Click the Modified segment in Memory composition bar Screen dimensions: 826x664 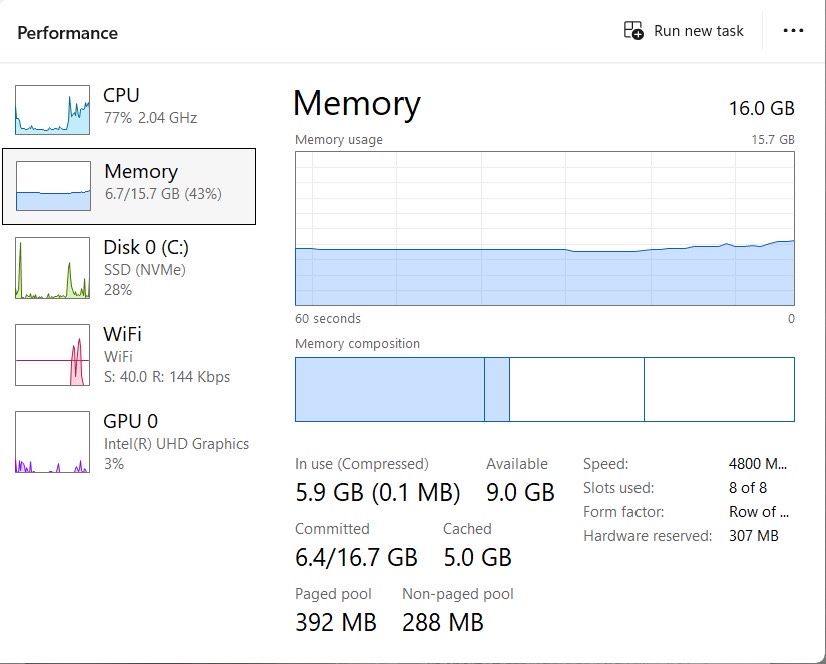497,389
